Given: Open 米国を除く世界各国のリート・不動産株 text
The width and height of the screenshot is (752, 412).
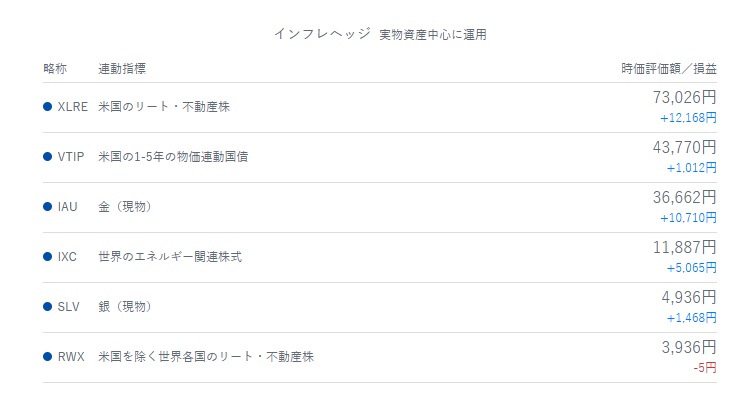Looking at the screenshot, I should [206, 356].
